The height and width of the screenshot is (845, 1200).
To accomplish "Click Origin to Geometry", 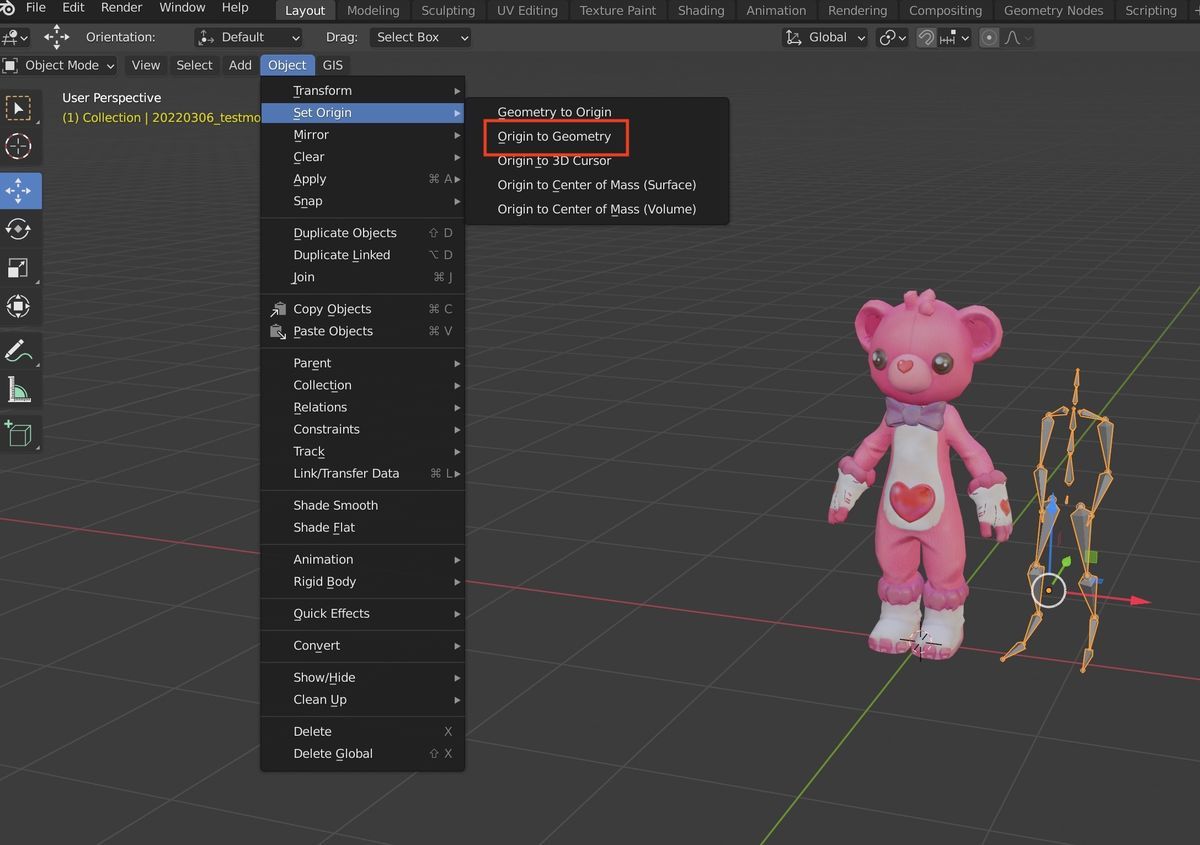I will pos(555,136).
